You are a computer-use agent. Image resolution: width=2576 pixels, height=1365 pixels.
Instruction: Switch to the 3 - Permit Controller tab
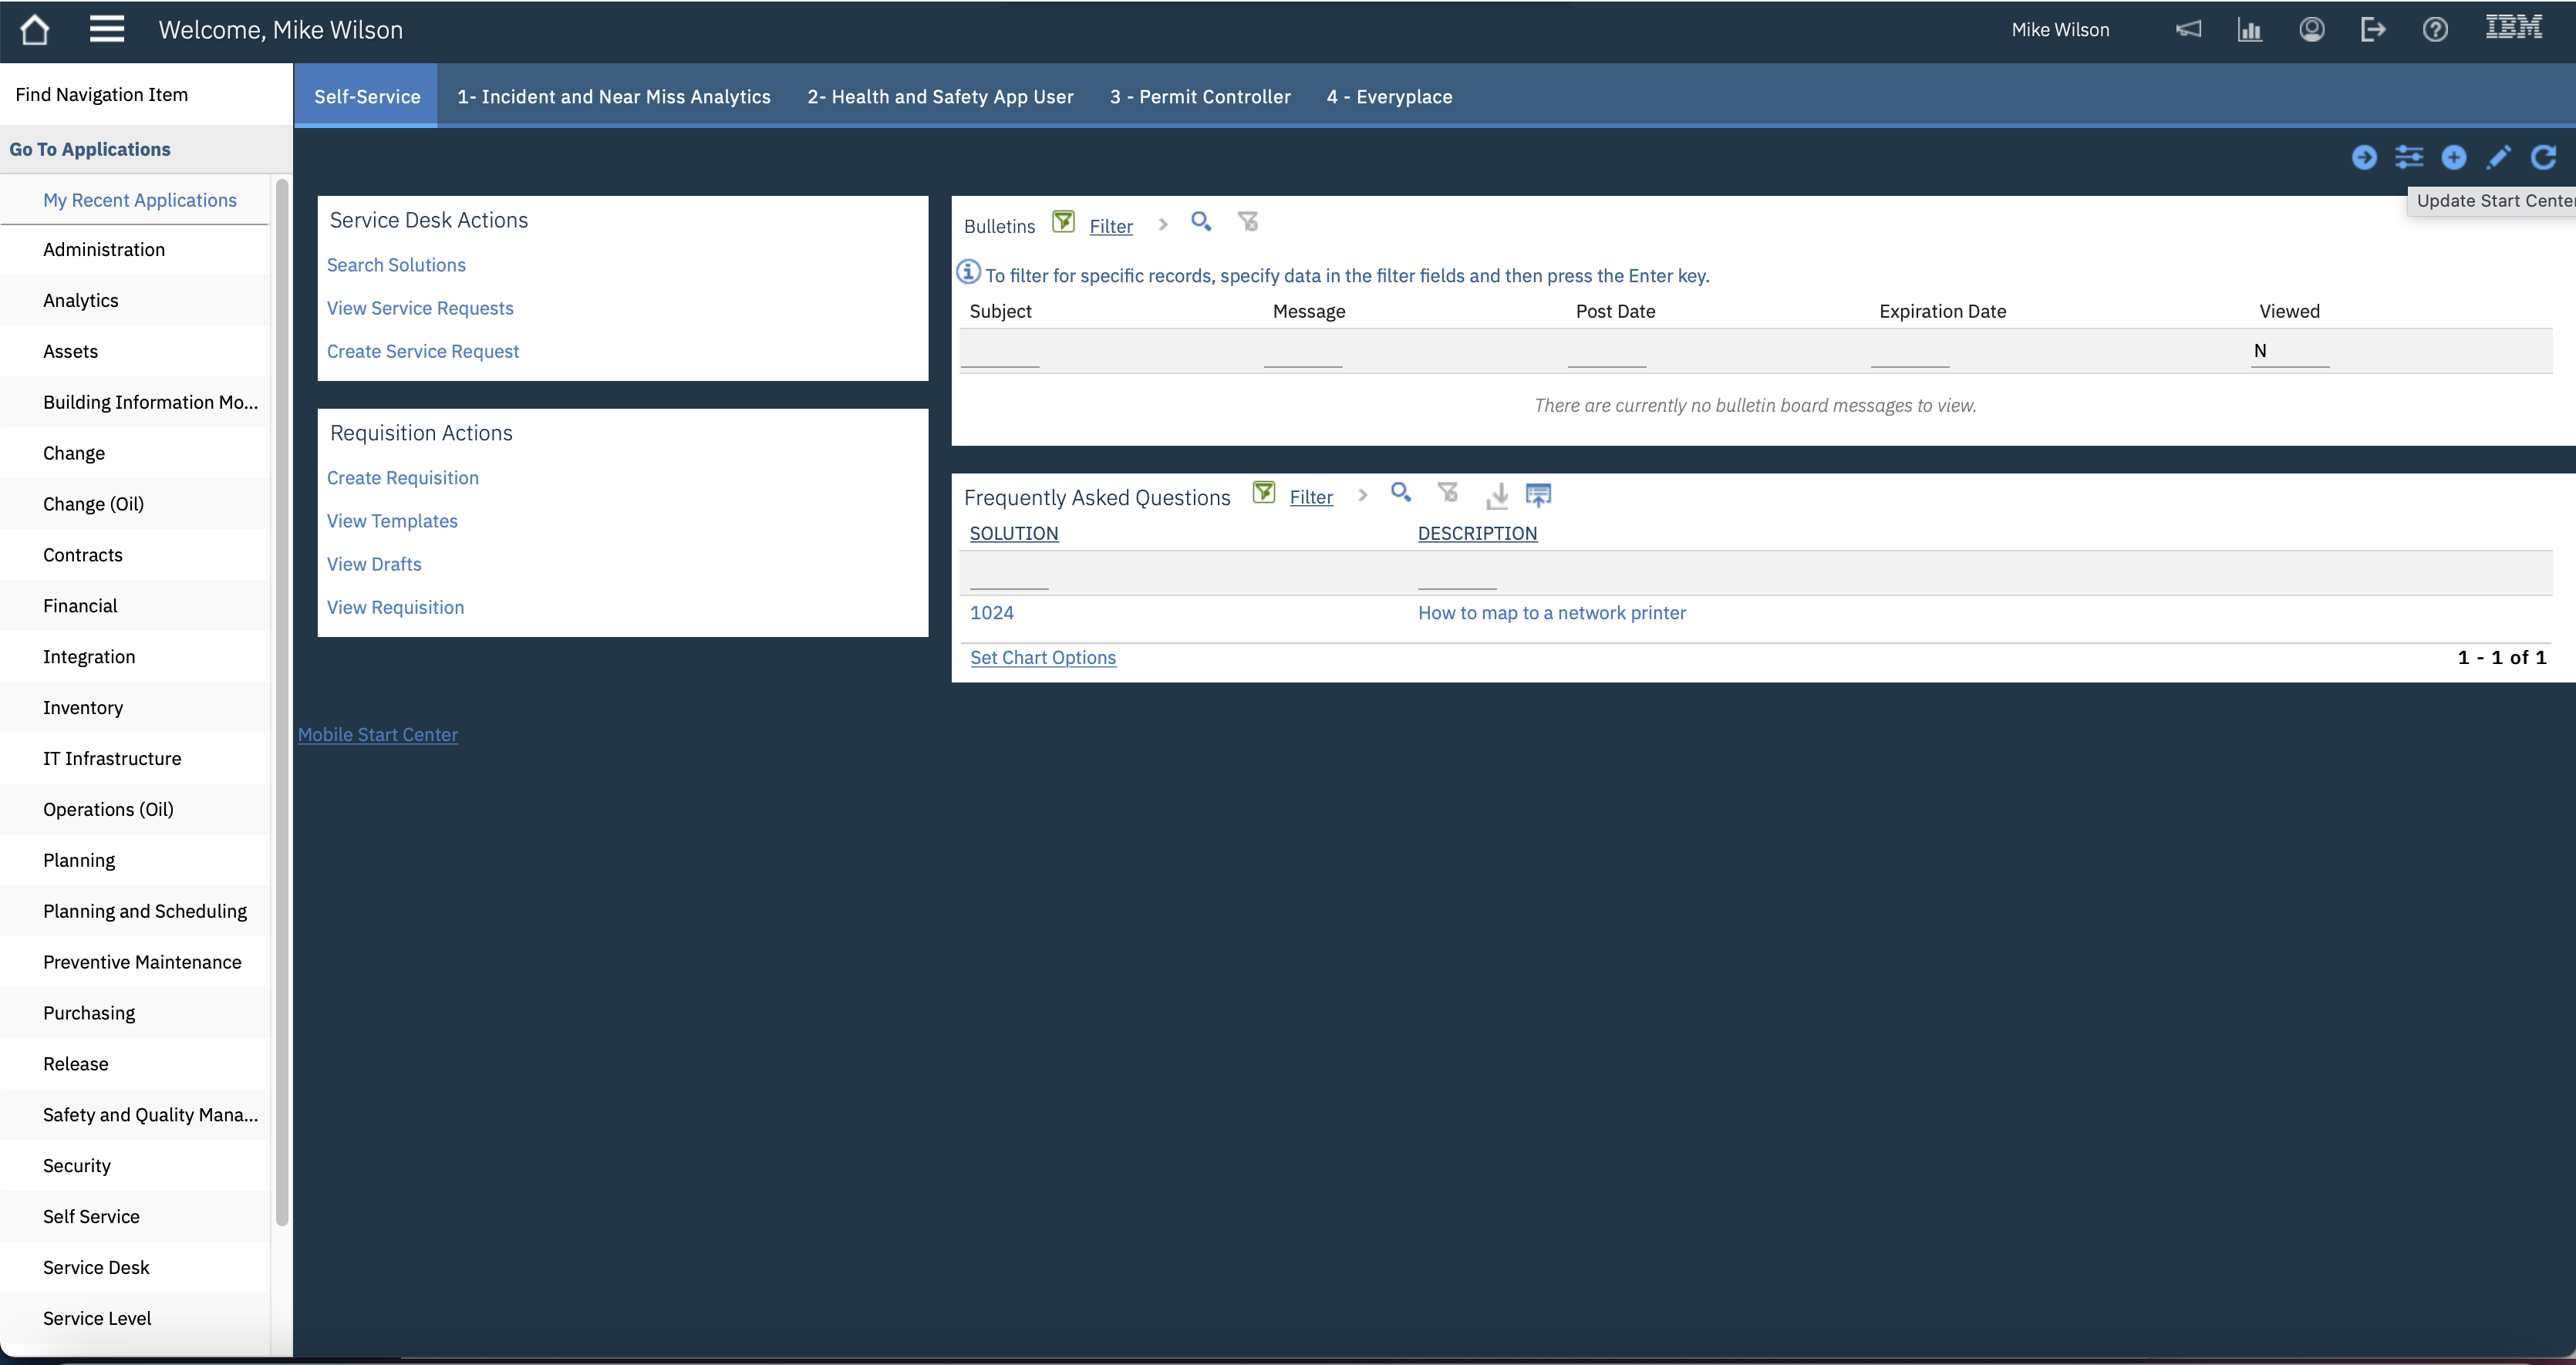click(1199, 96)
